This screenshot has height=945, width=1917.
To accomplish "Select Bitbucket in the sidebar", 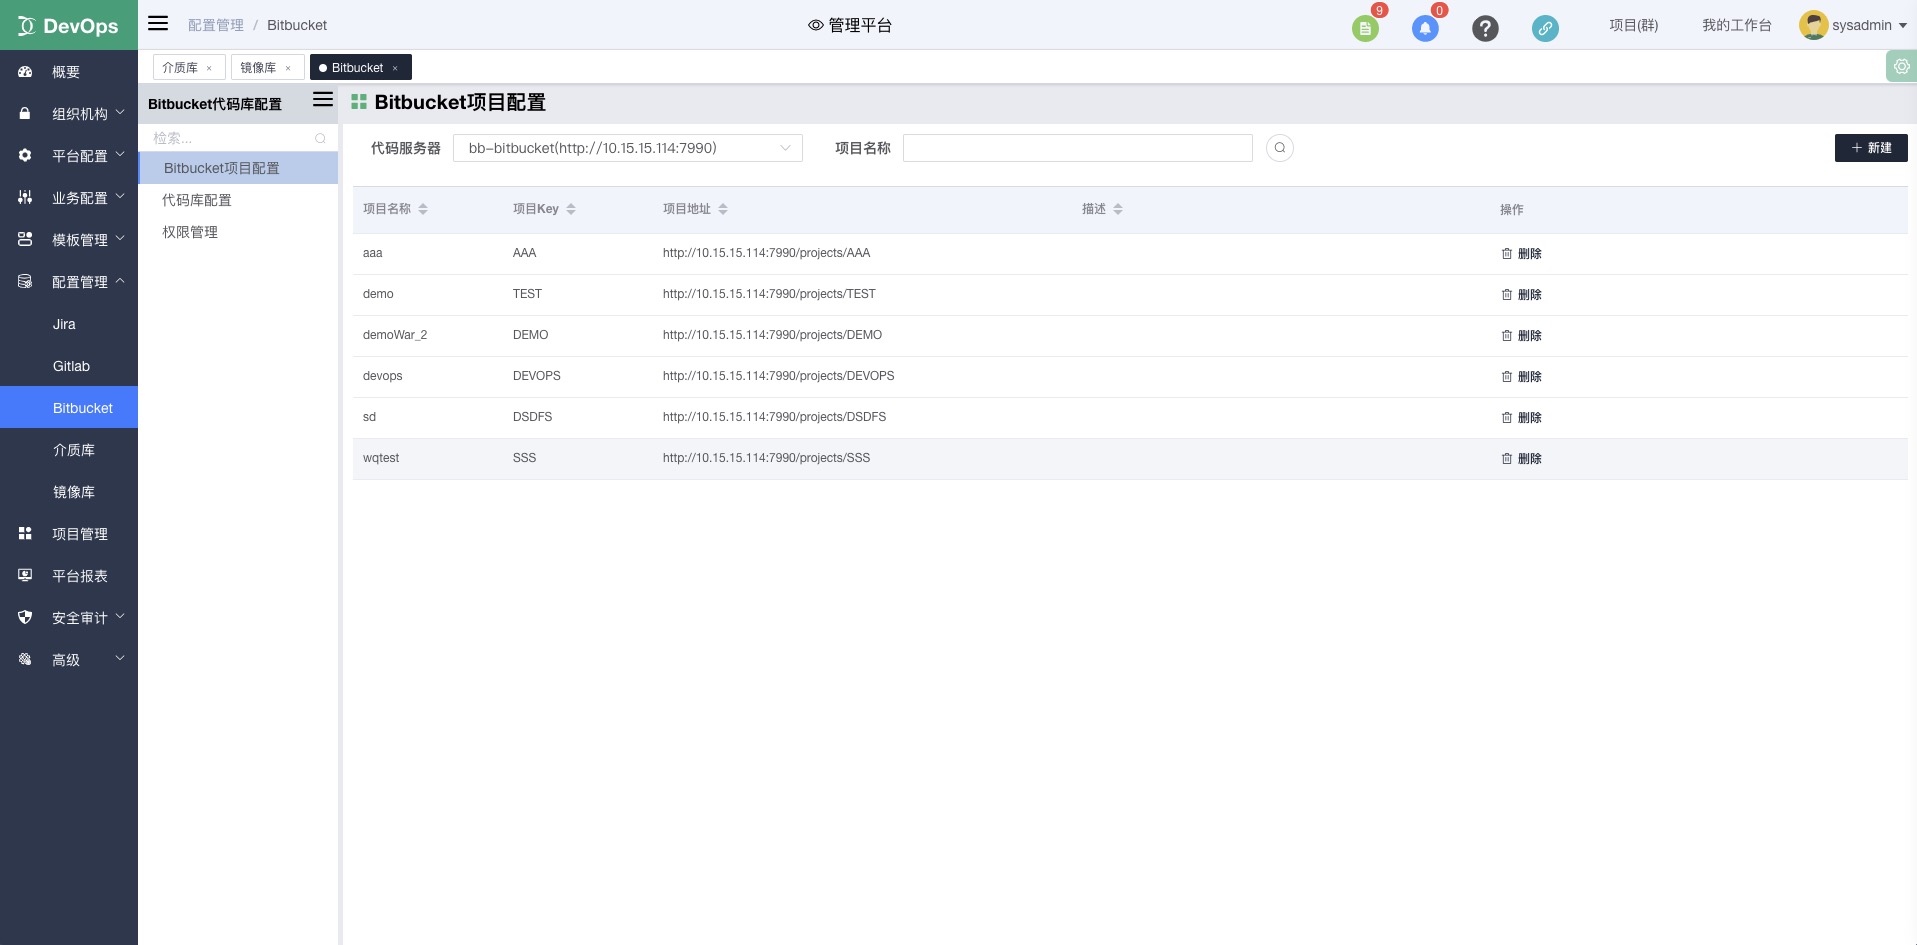I will click(x=69, y=408).
